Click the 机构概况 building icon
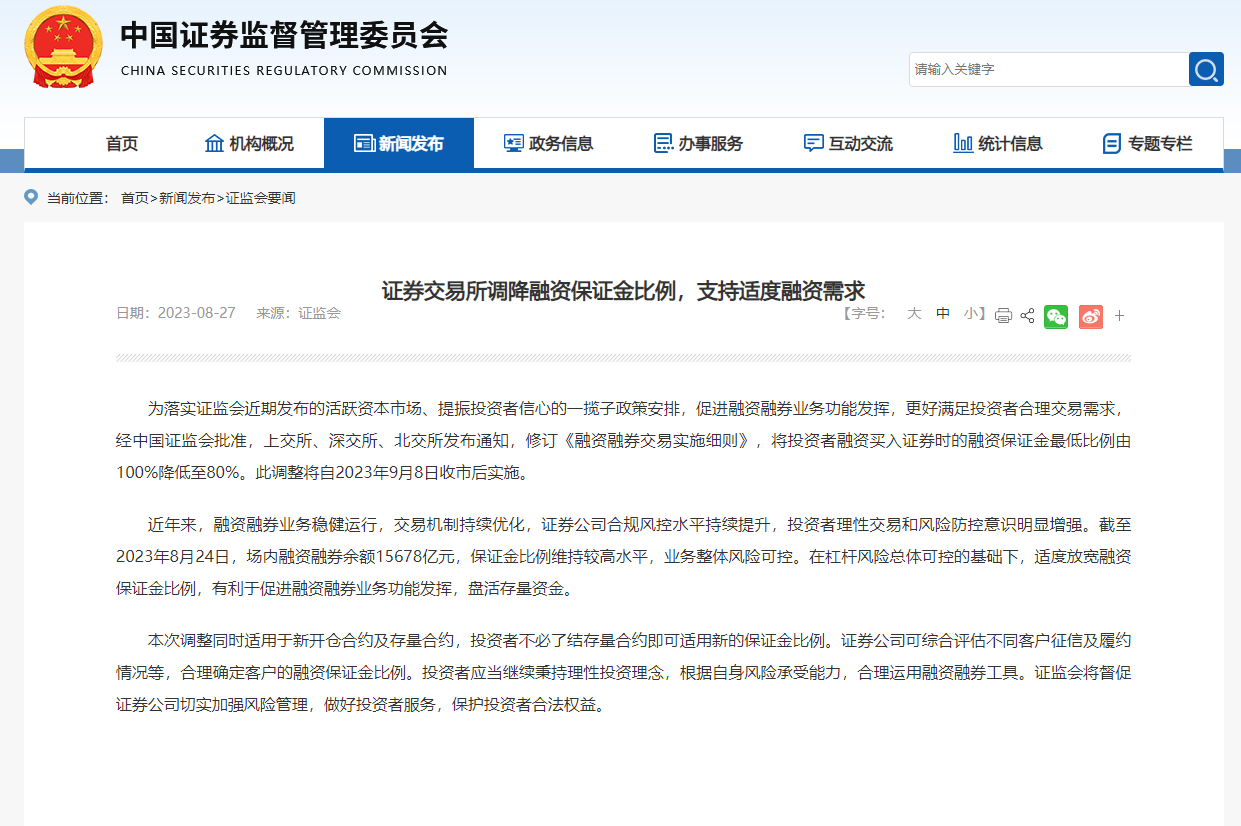This screenshot has width=1241, height=826. [214, 143]
